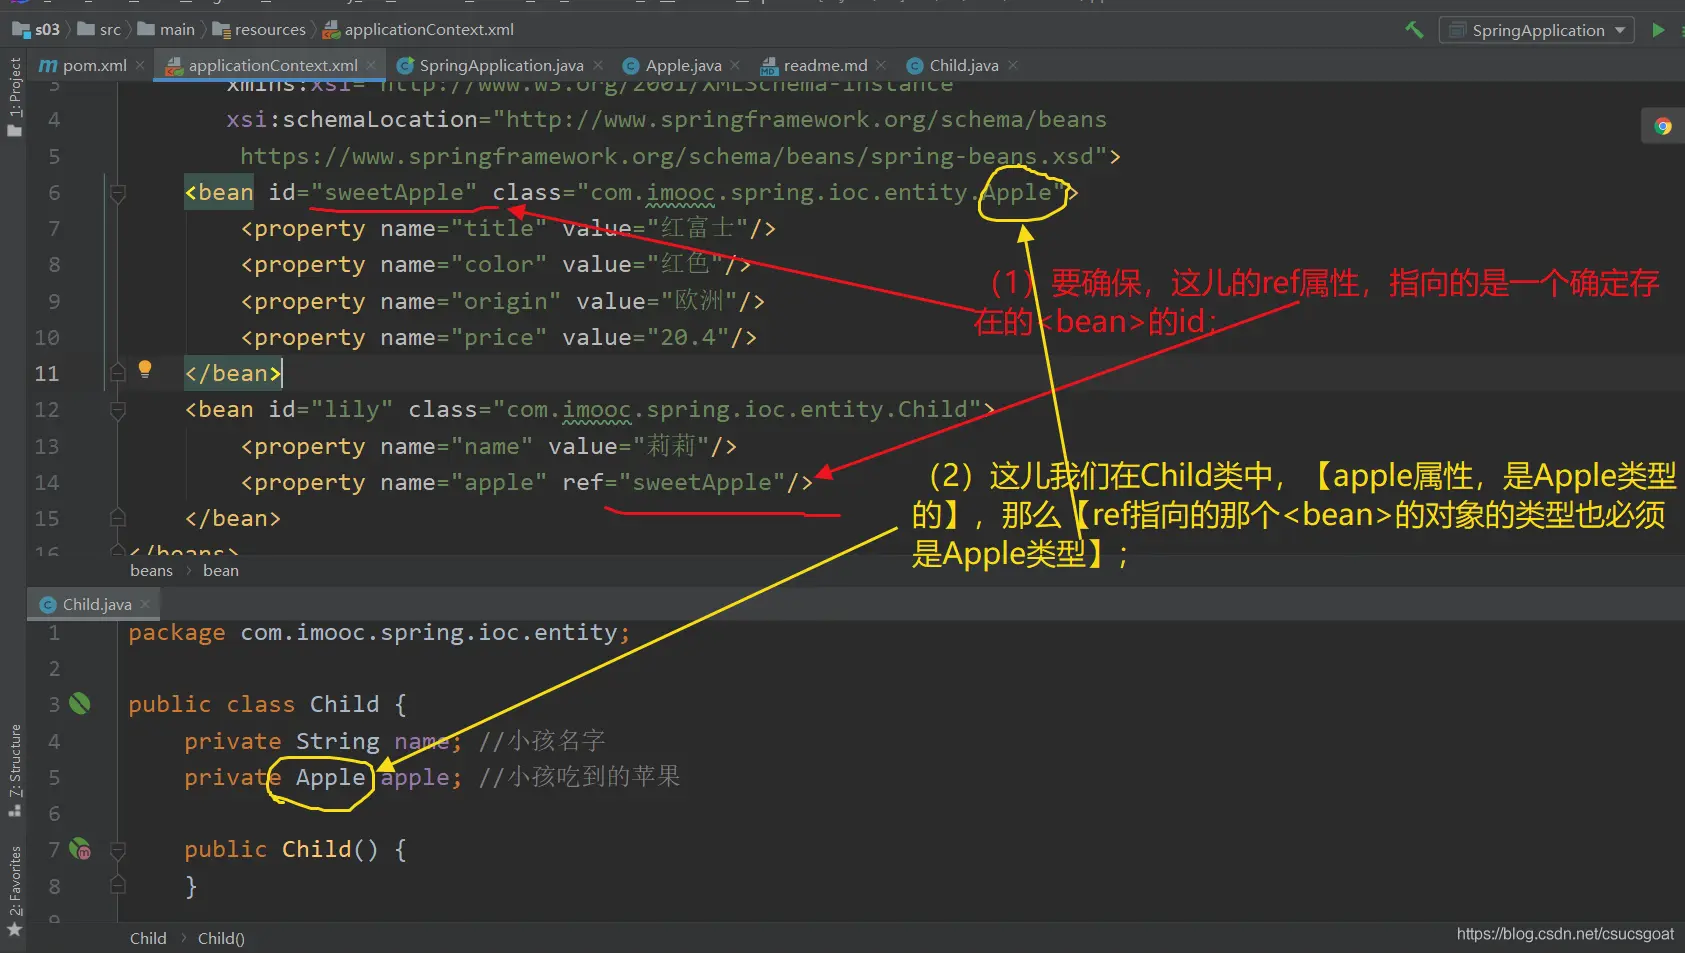Click the 'Child' class breadcrumb at the bottom

148,938
